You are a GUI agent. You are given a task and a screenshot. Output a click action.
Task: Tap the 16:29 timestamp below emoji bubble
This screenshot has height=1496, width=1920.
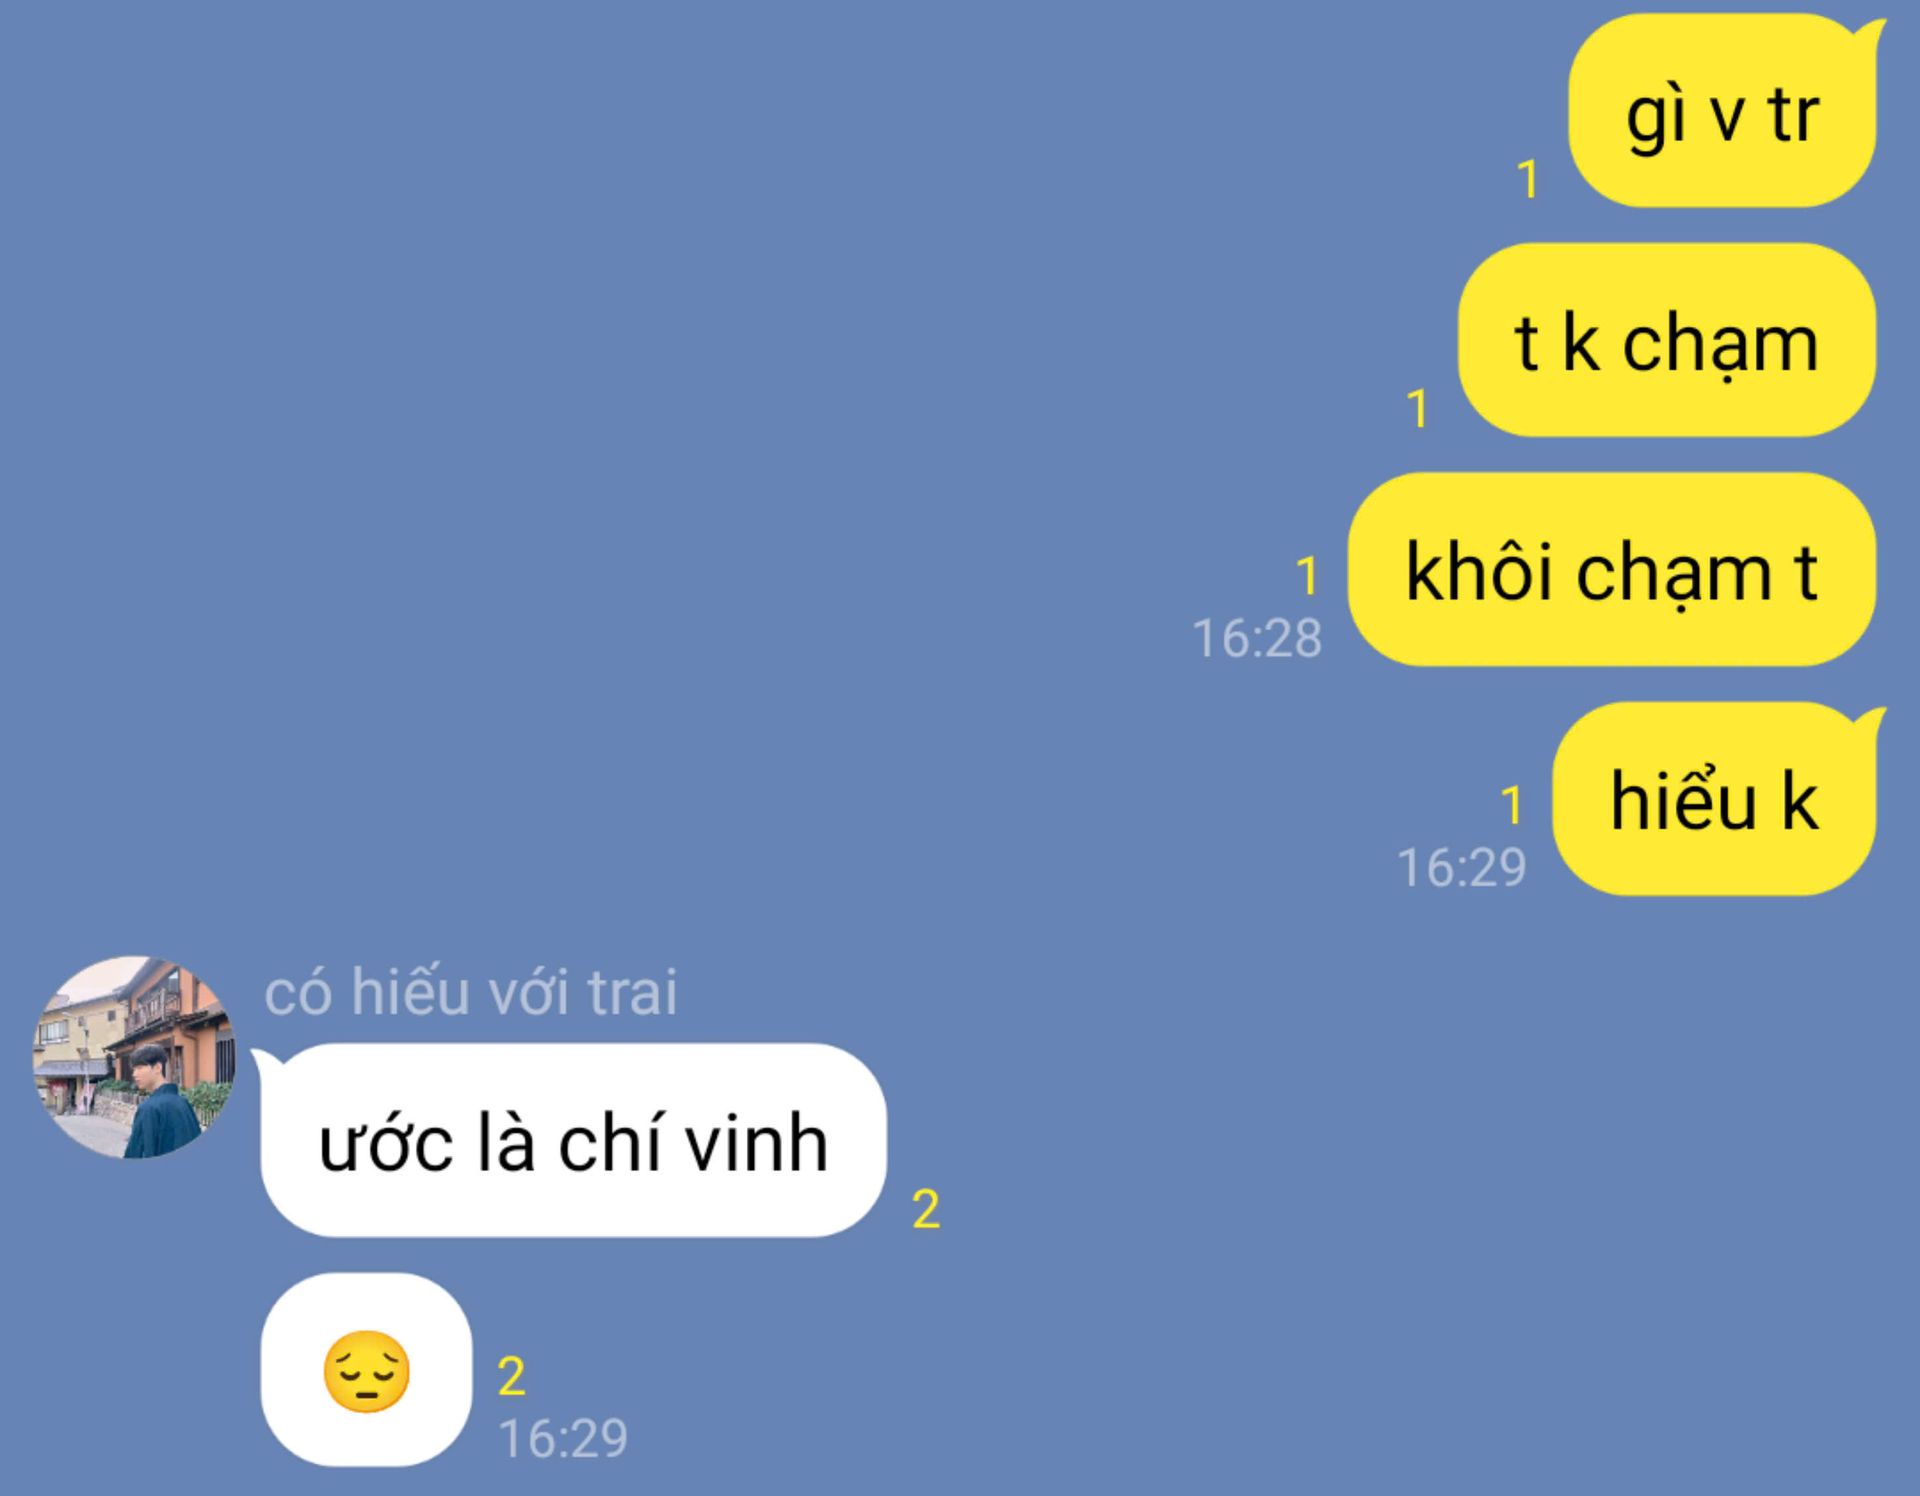(x=563, y=1439)
